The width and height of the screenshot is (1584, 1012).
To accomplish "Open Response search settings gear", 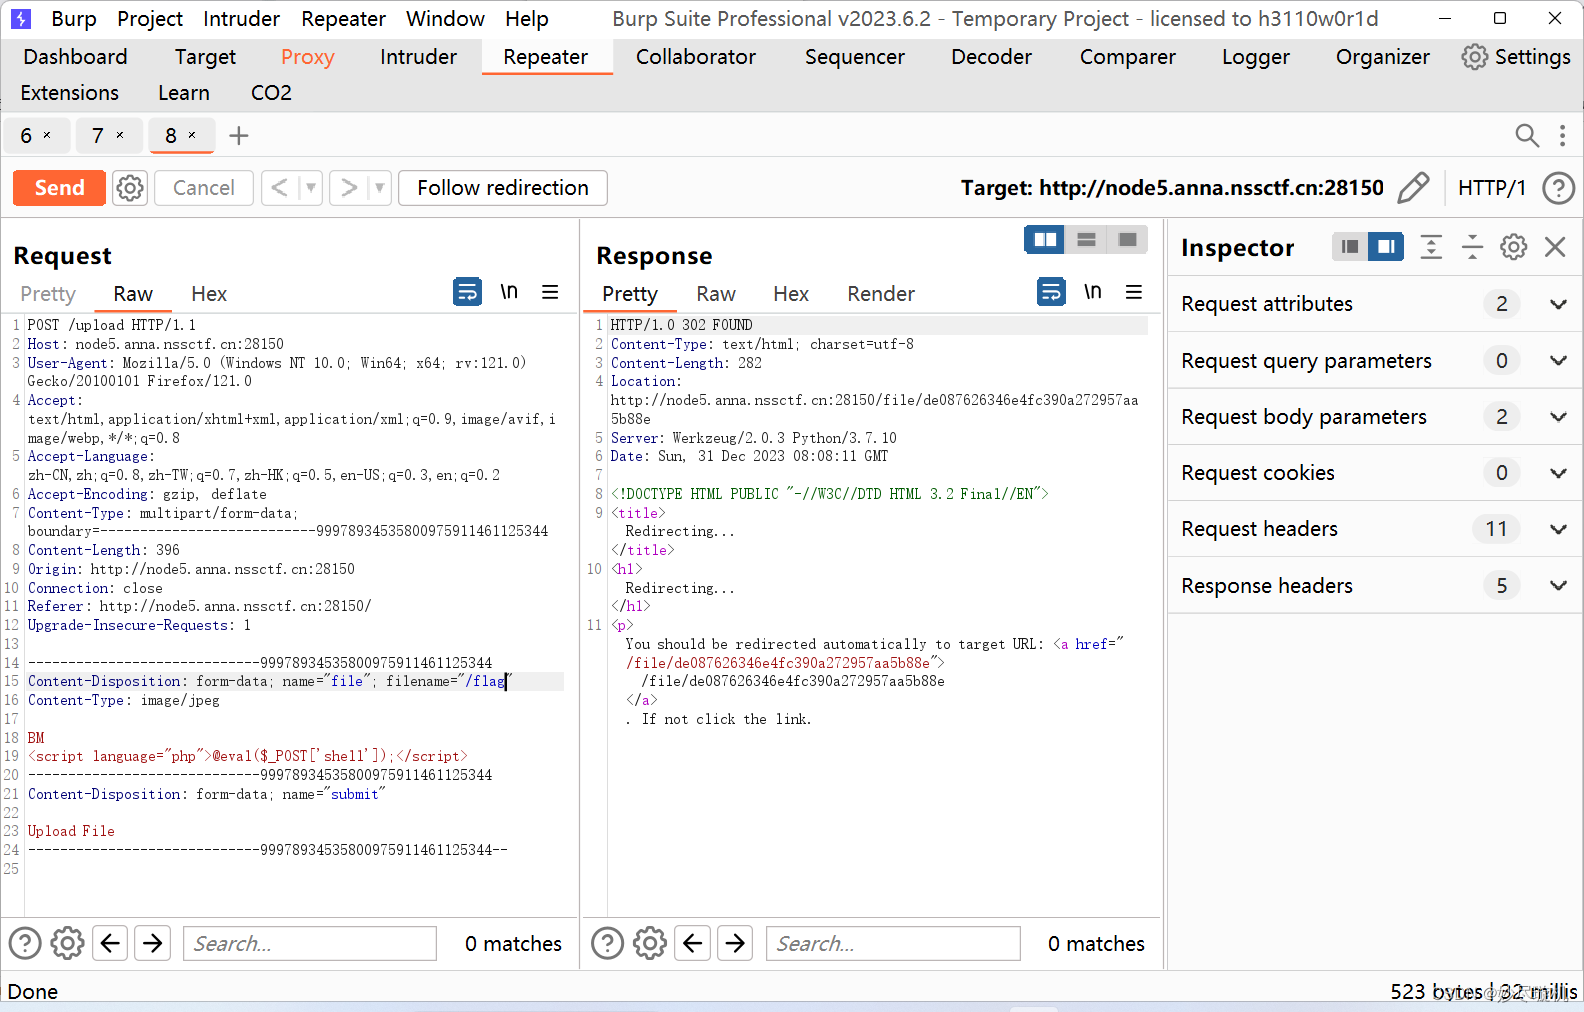I will point(650,943).
